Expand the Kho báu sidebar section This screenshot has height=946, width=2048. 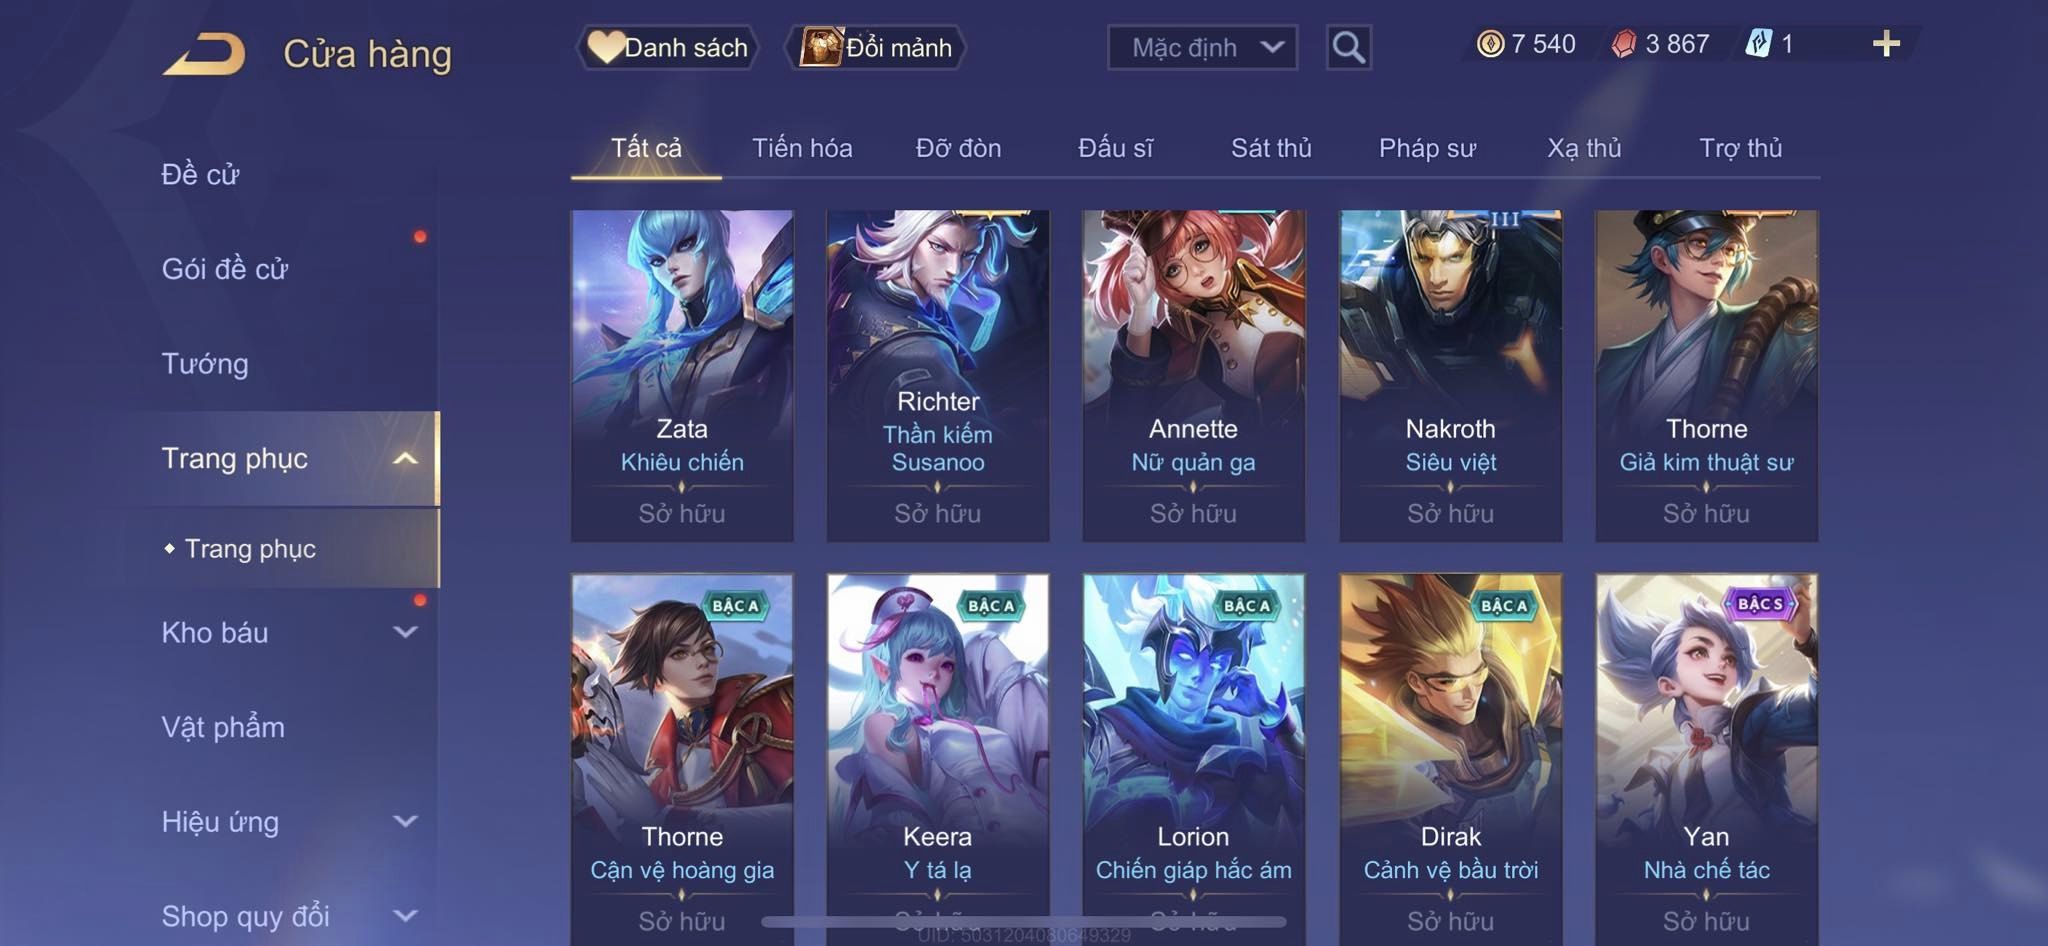(x=405, y=632)
